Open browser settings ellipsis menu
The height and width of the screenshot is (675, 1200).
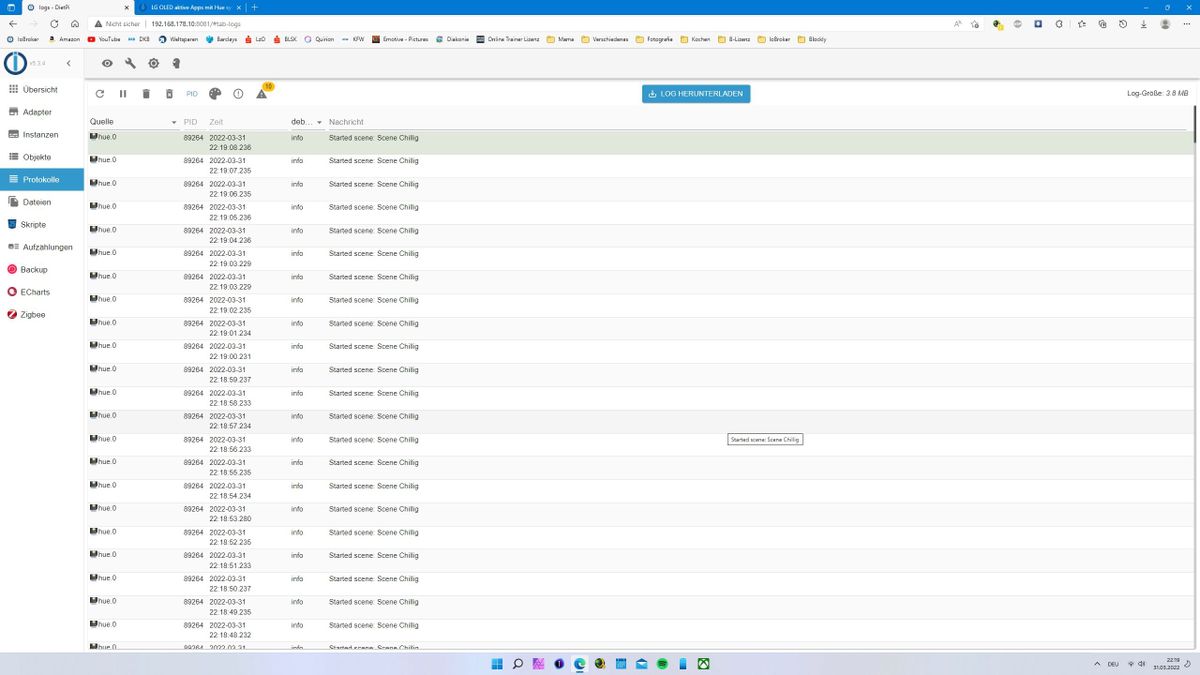click(1187, 23)
